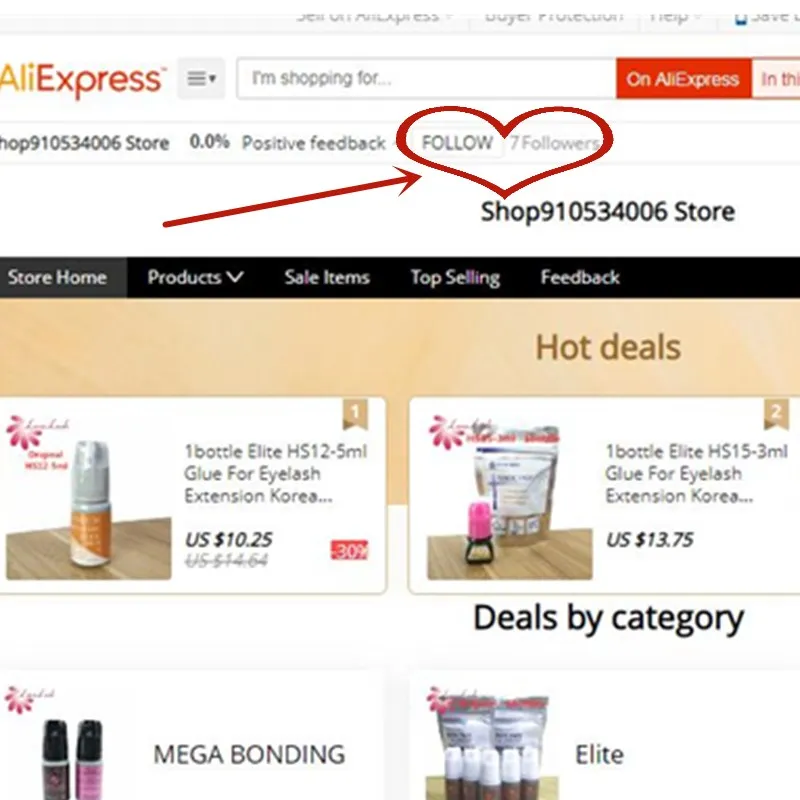Image resolution: width=800 pixels, height=800 pixels.
Task: Toggle FOLLOW for this store
Action: coord(457,142)
